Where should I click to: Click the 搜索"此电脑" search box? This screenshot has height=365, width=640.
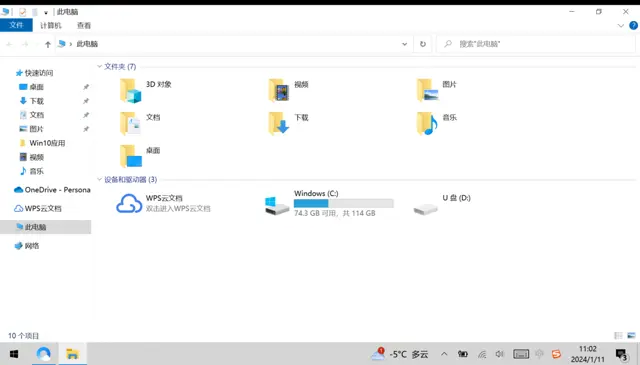[536, 44]
